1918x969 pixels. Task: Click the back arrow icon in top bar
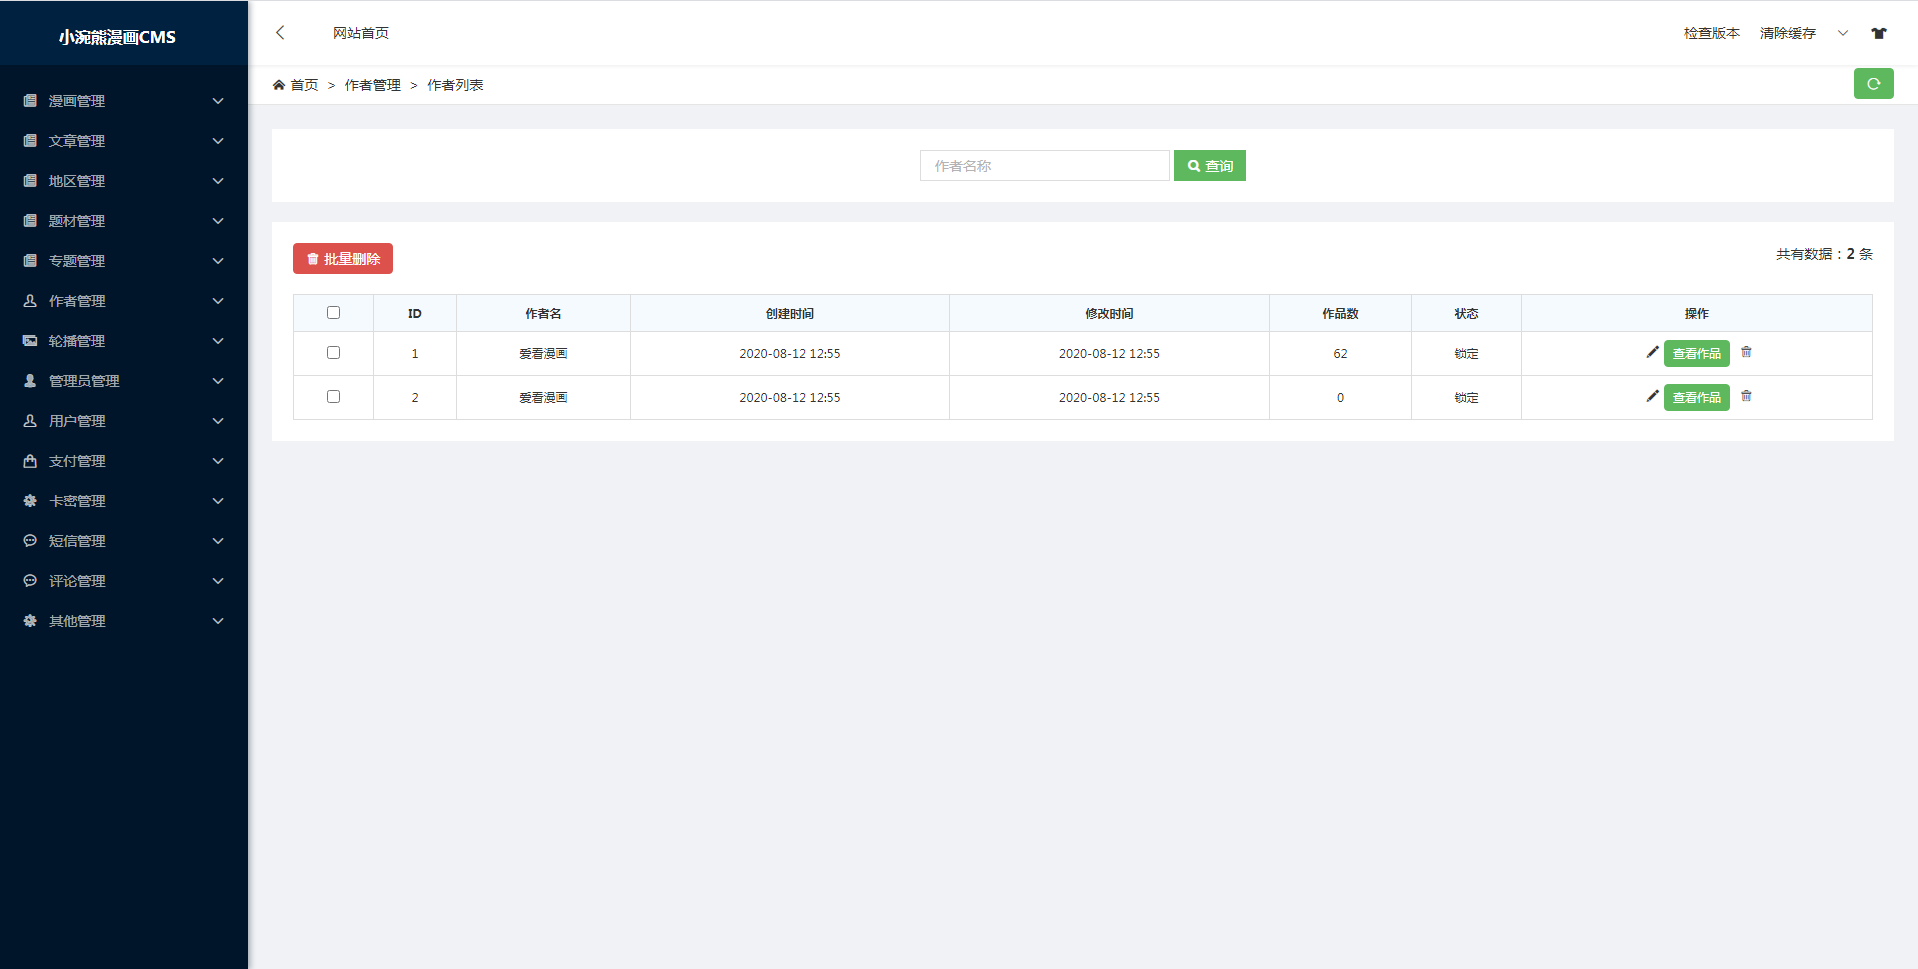(280, 33)
